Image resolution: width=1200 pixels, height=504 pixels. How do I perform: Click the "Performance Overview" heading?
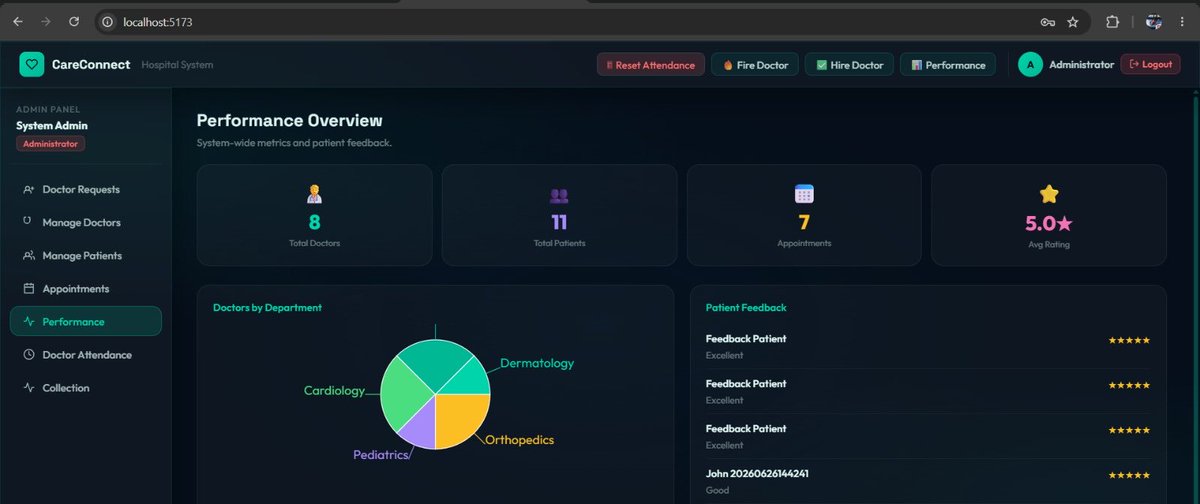point(289,121)
